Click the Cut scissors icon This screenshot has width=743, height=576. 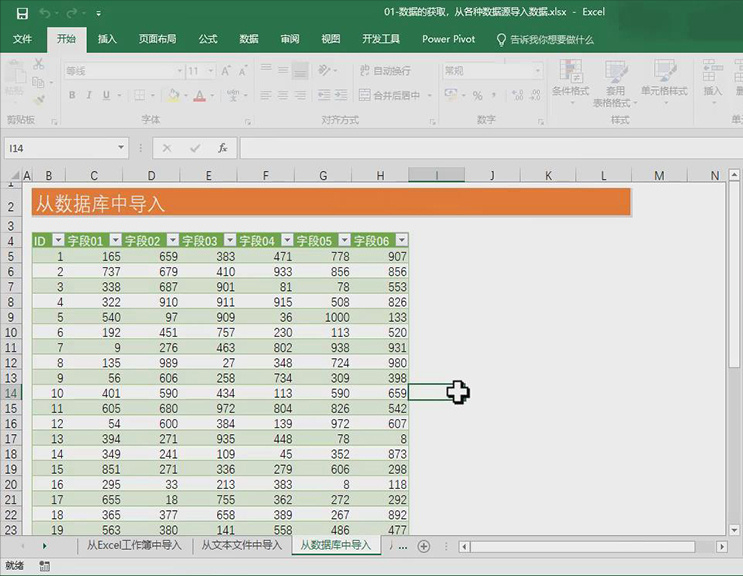tap(38, 63)
